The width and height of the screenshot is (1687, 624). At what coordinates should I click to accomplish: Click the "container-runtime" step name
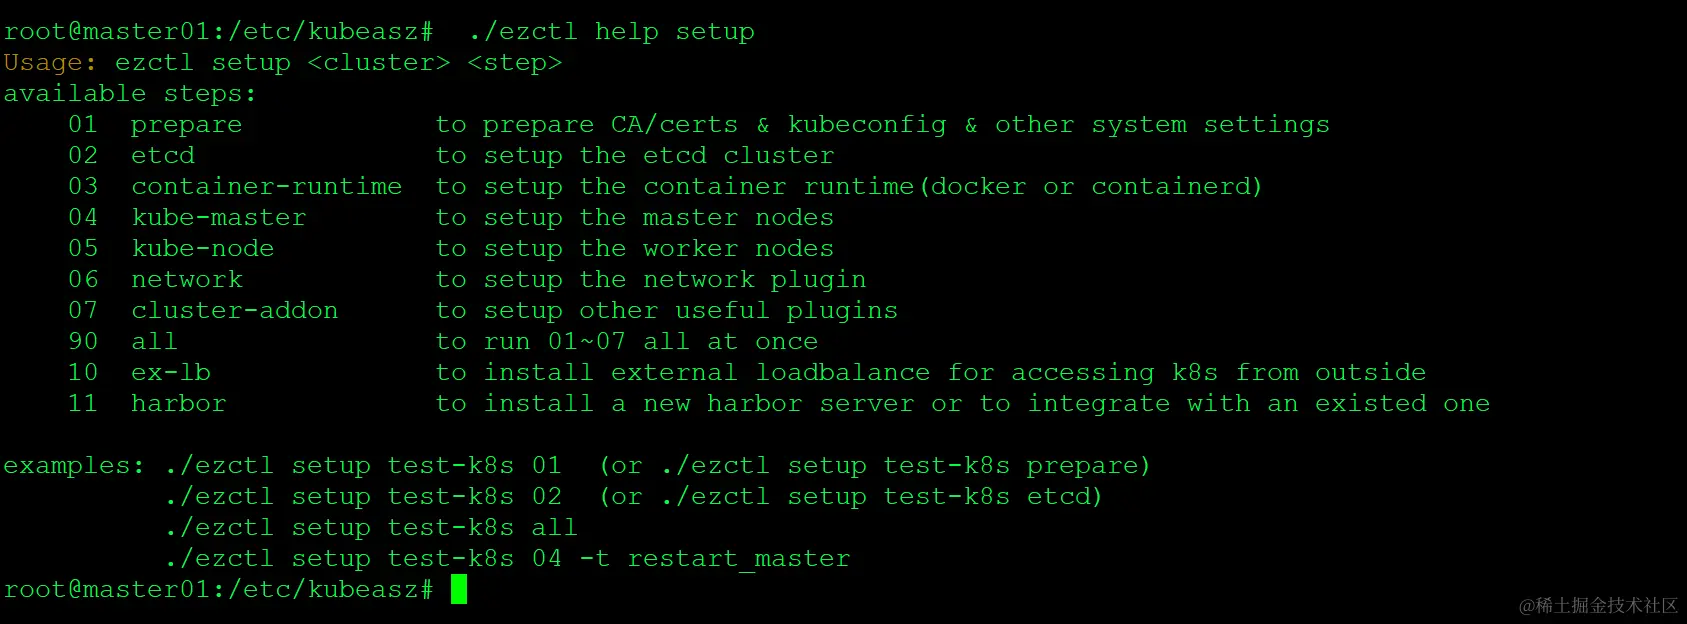tap(266, 187)
